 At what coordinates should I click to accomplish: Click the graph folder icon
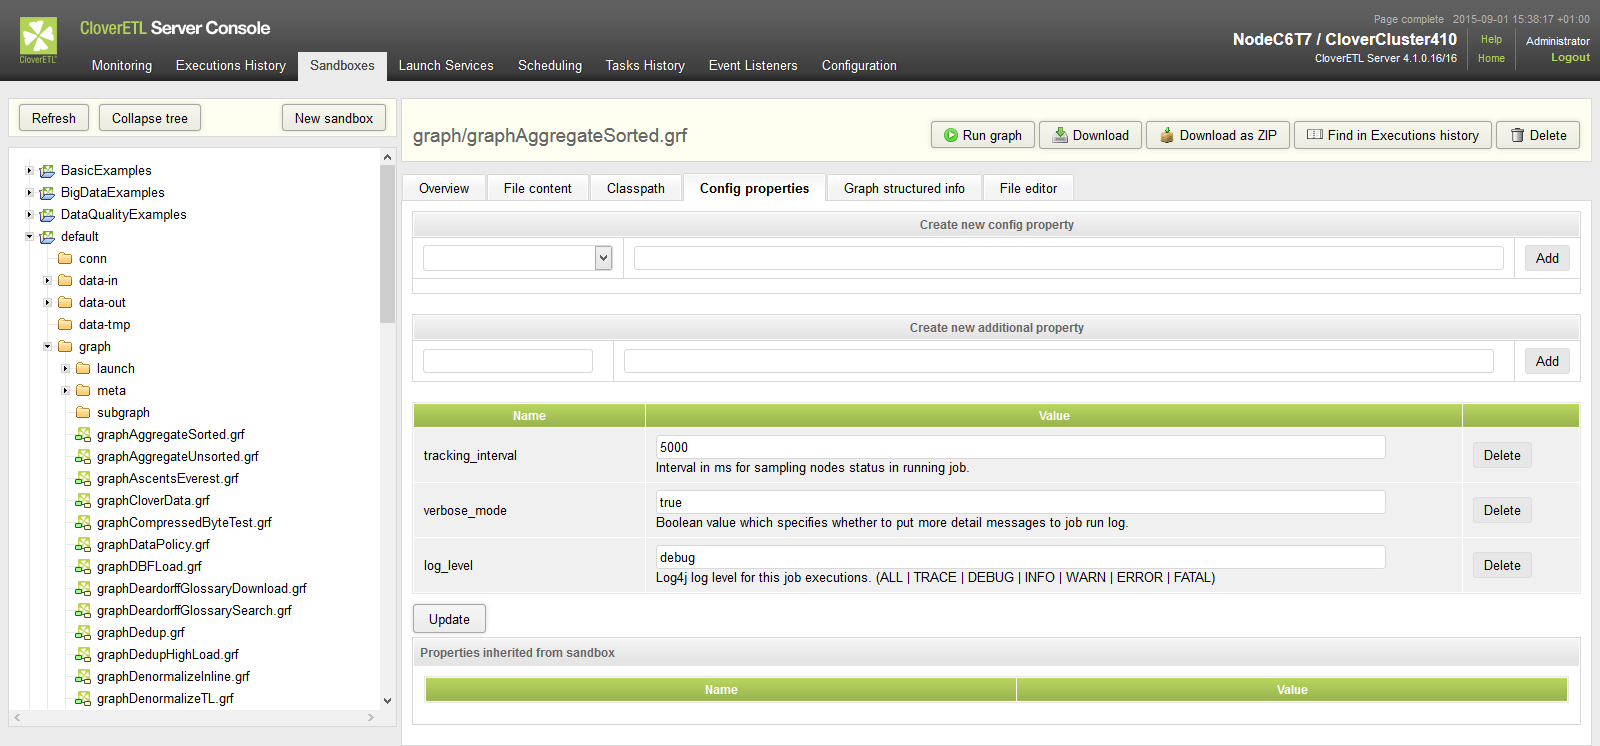(65, 347)
